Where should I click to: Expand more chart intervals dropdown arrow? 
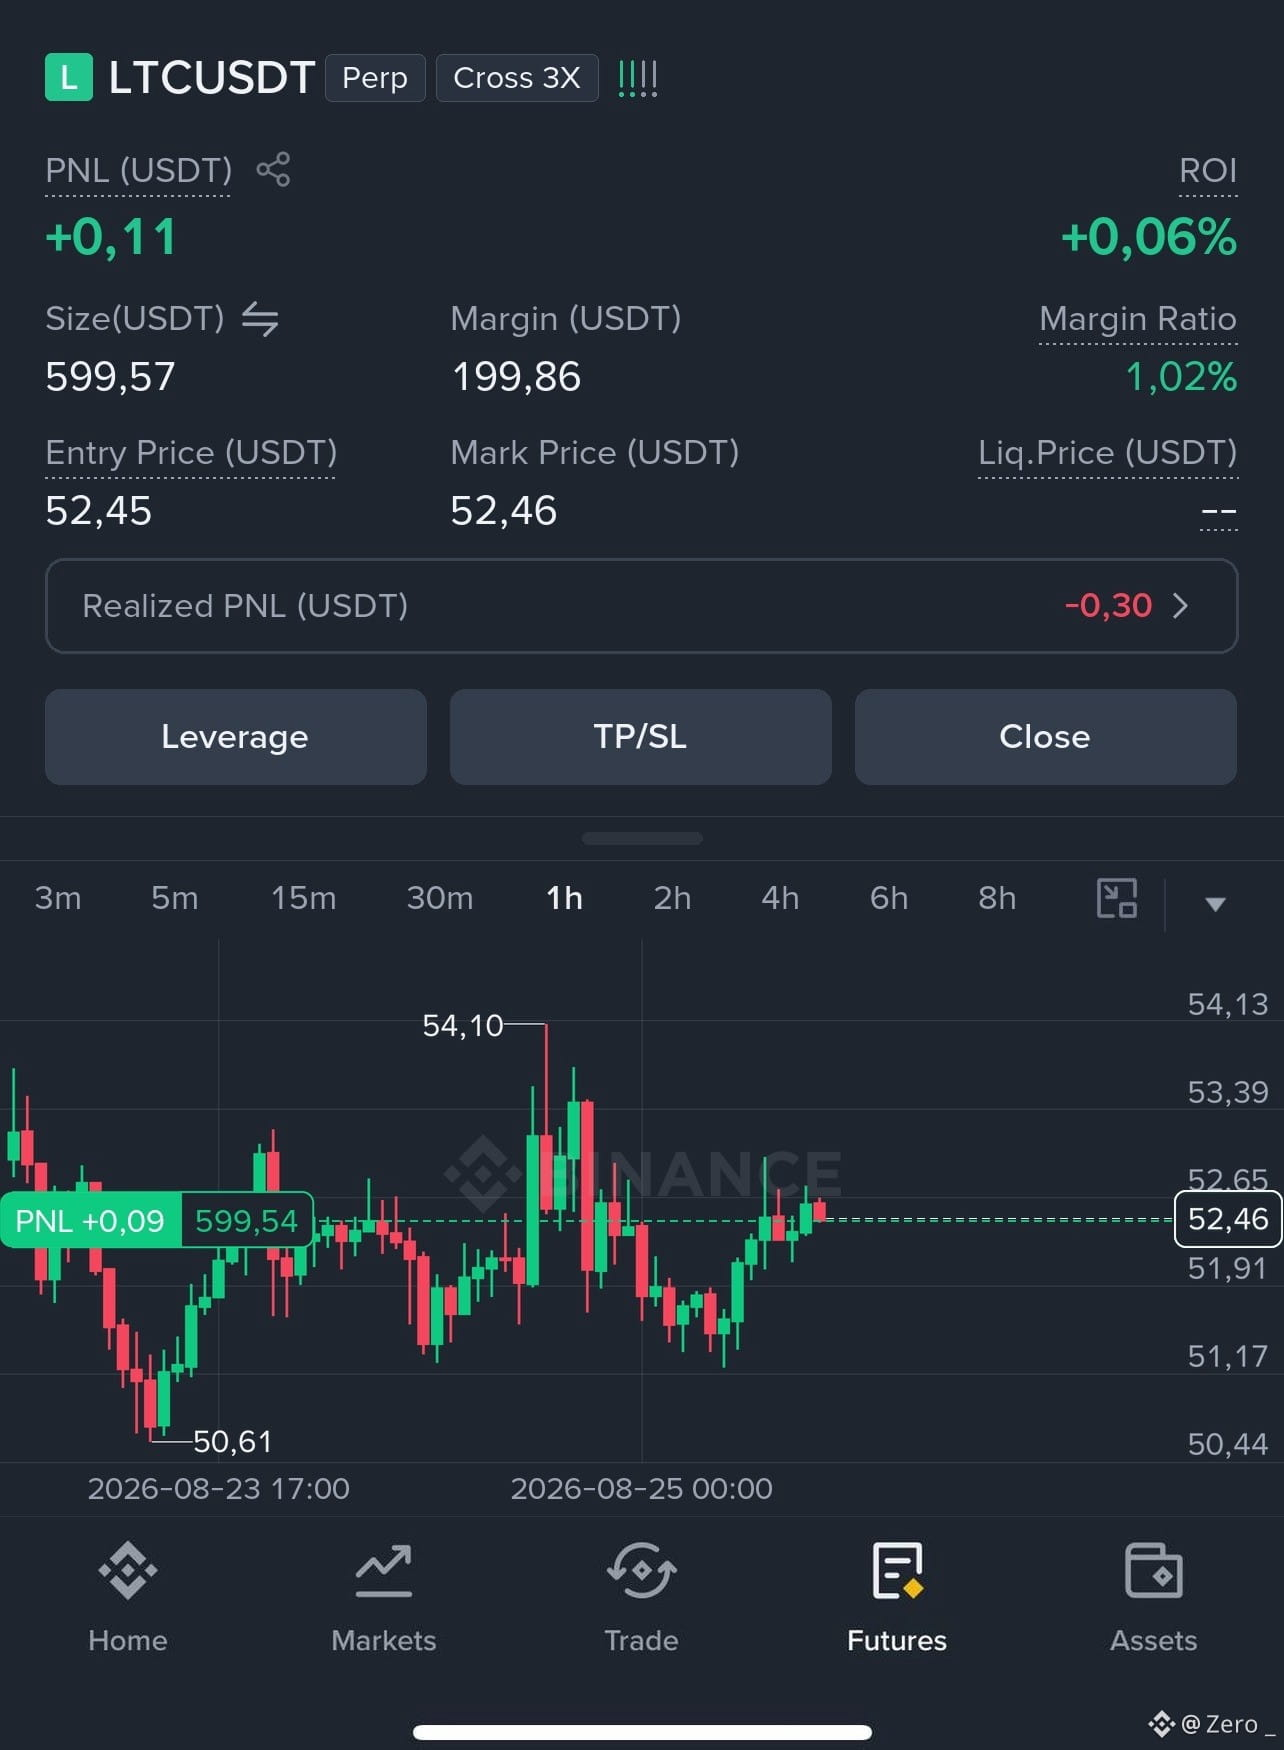pos(1215,904)
